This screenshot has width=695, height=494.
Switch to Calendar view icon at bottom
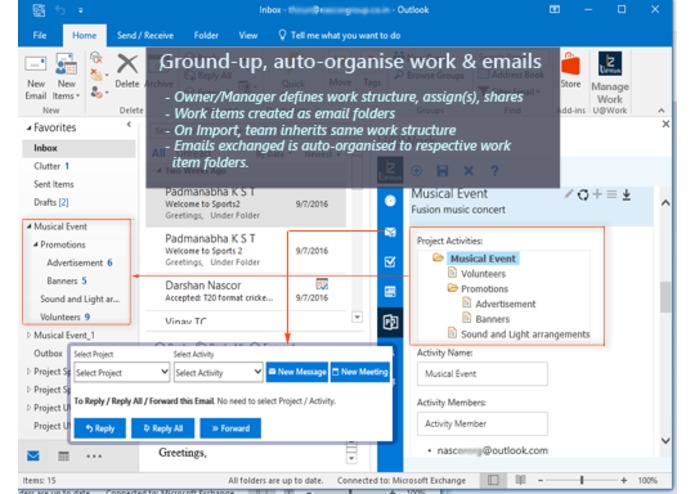(x=64, y=455)
